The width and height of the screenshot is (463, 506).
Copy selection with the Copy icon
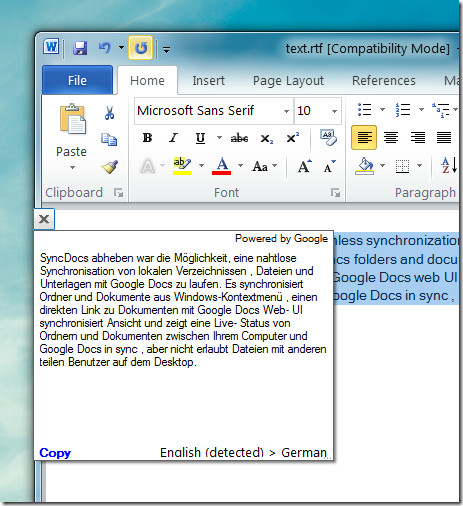[x=109, y=139]
